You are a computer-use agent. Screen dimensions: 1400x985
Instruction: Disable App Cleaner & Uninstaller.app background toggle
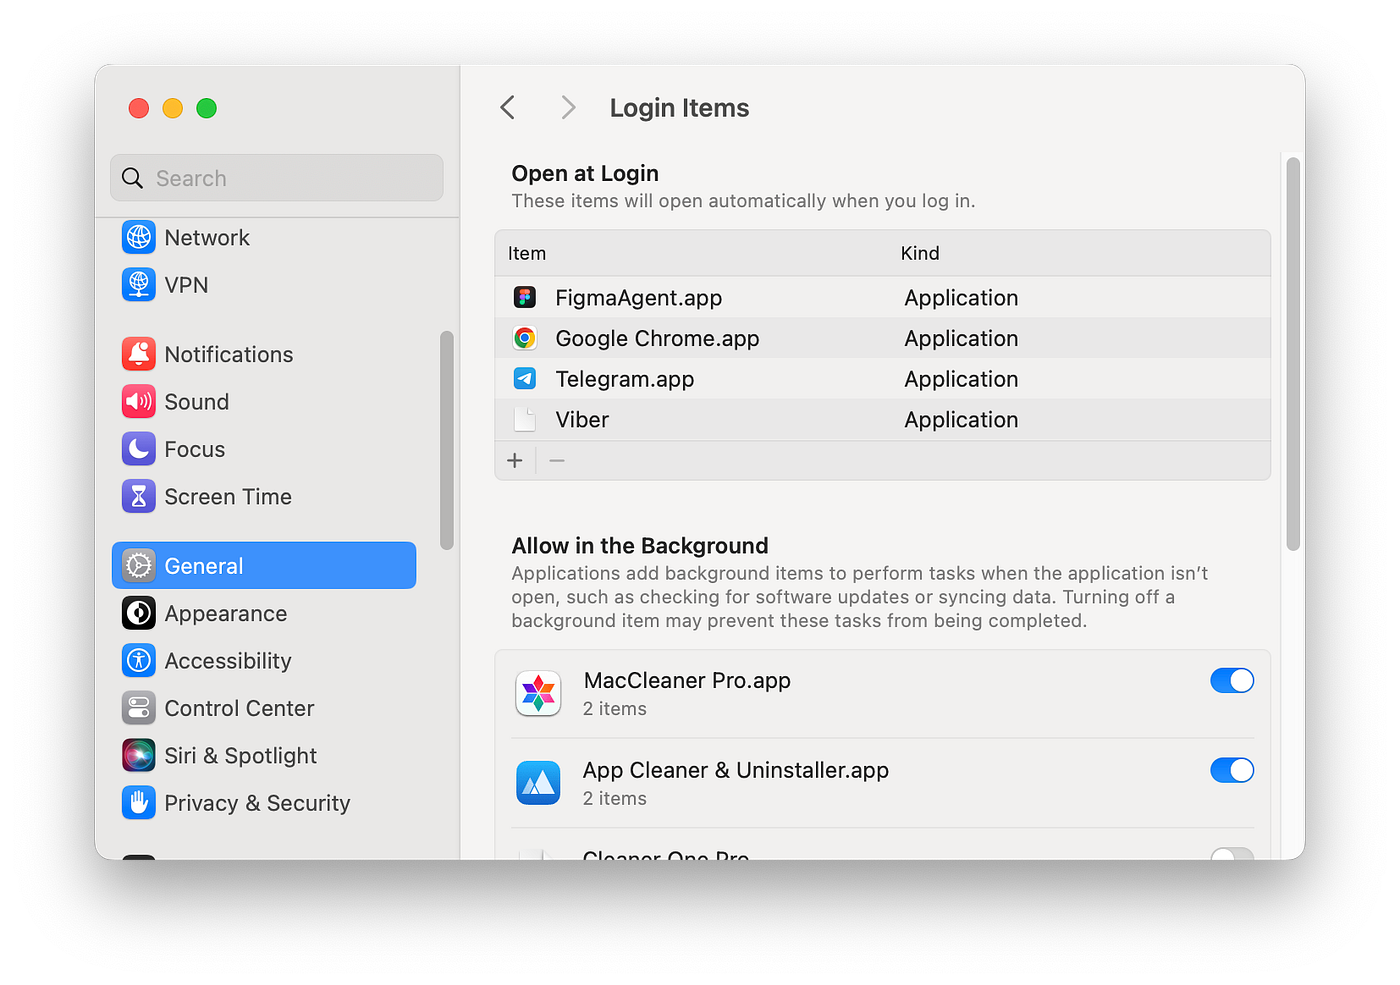tap(1232, 770)
